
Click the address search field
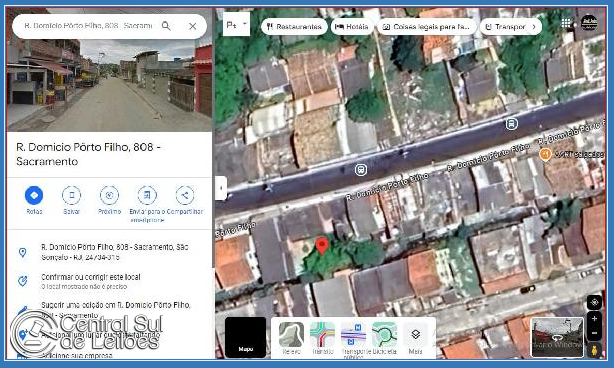tap(88, 26)
